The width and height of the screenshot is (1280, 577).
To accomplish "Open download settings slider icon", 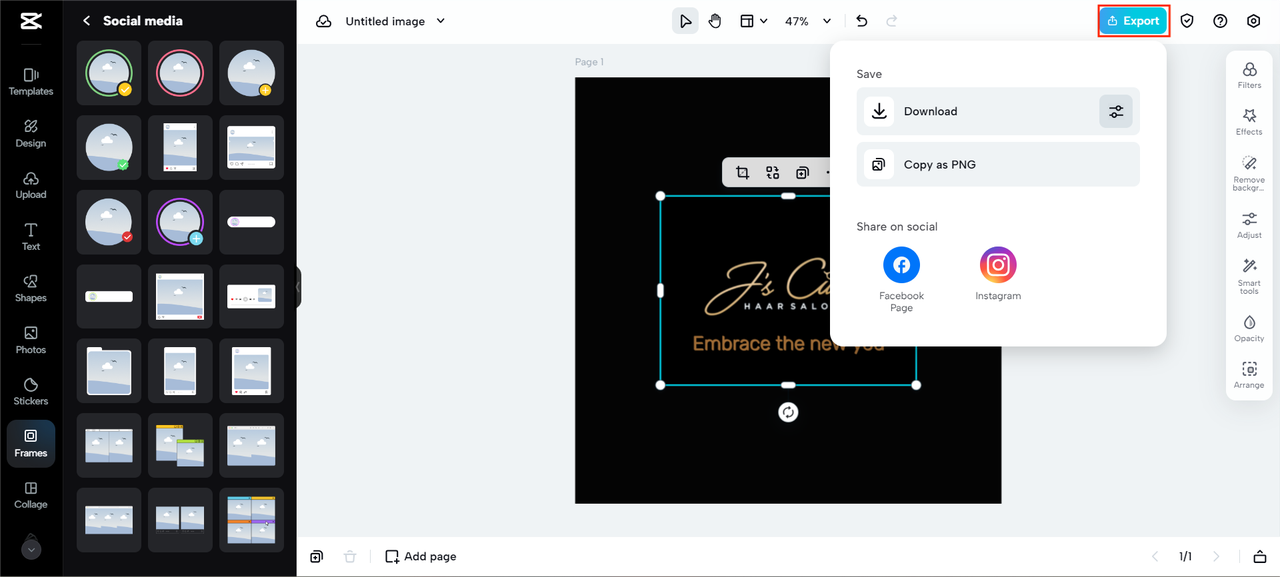I will pyautogui.click(x=1116, y=111).
